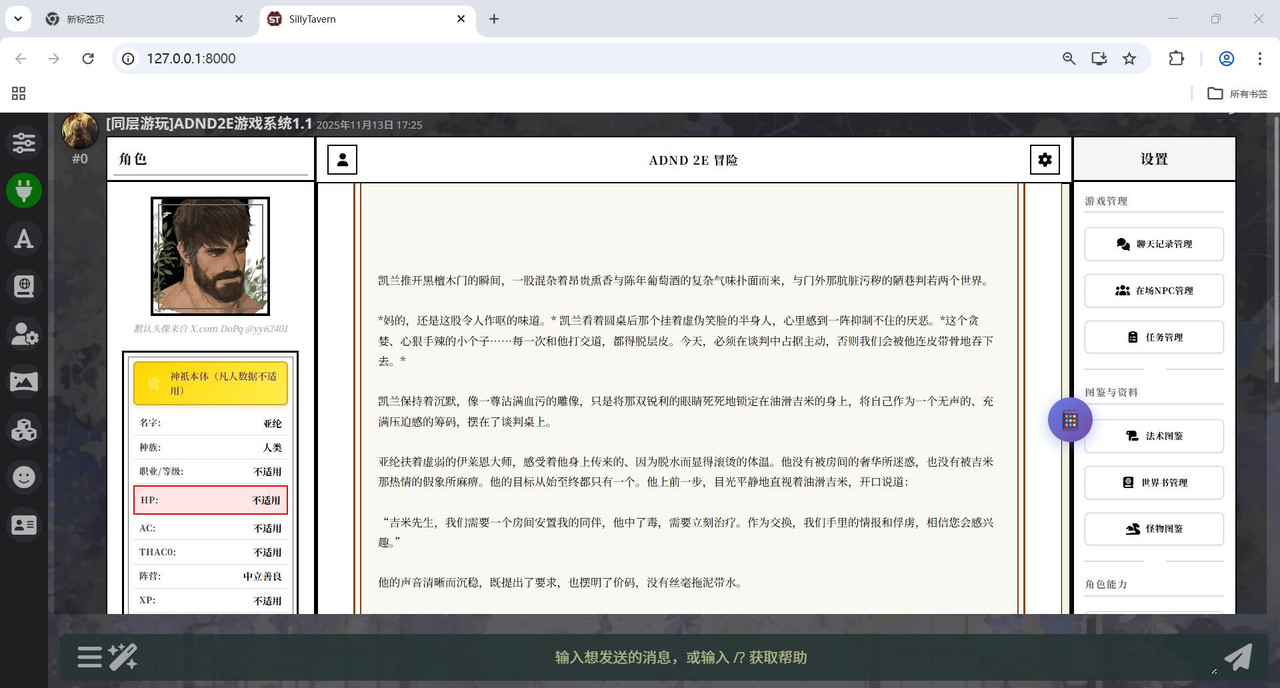Open the browser extensions puzzle icon
Image resolution: width=1280 pixels, height=688 pixels.
click(x=1177, y=59)
